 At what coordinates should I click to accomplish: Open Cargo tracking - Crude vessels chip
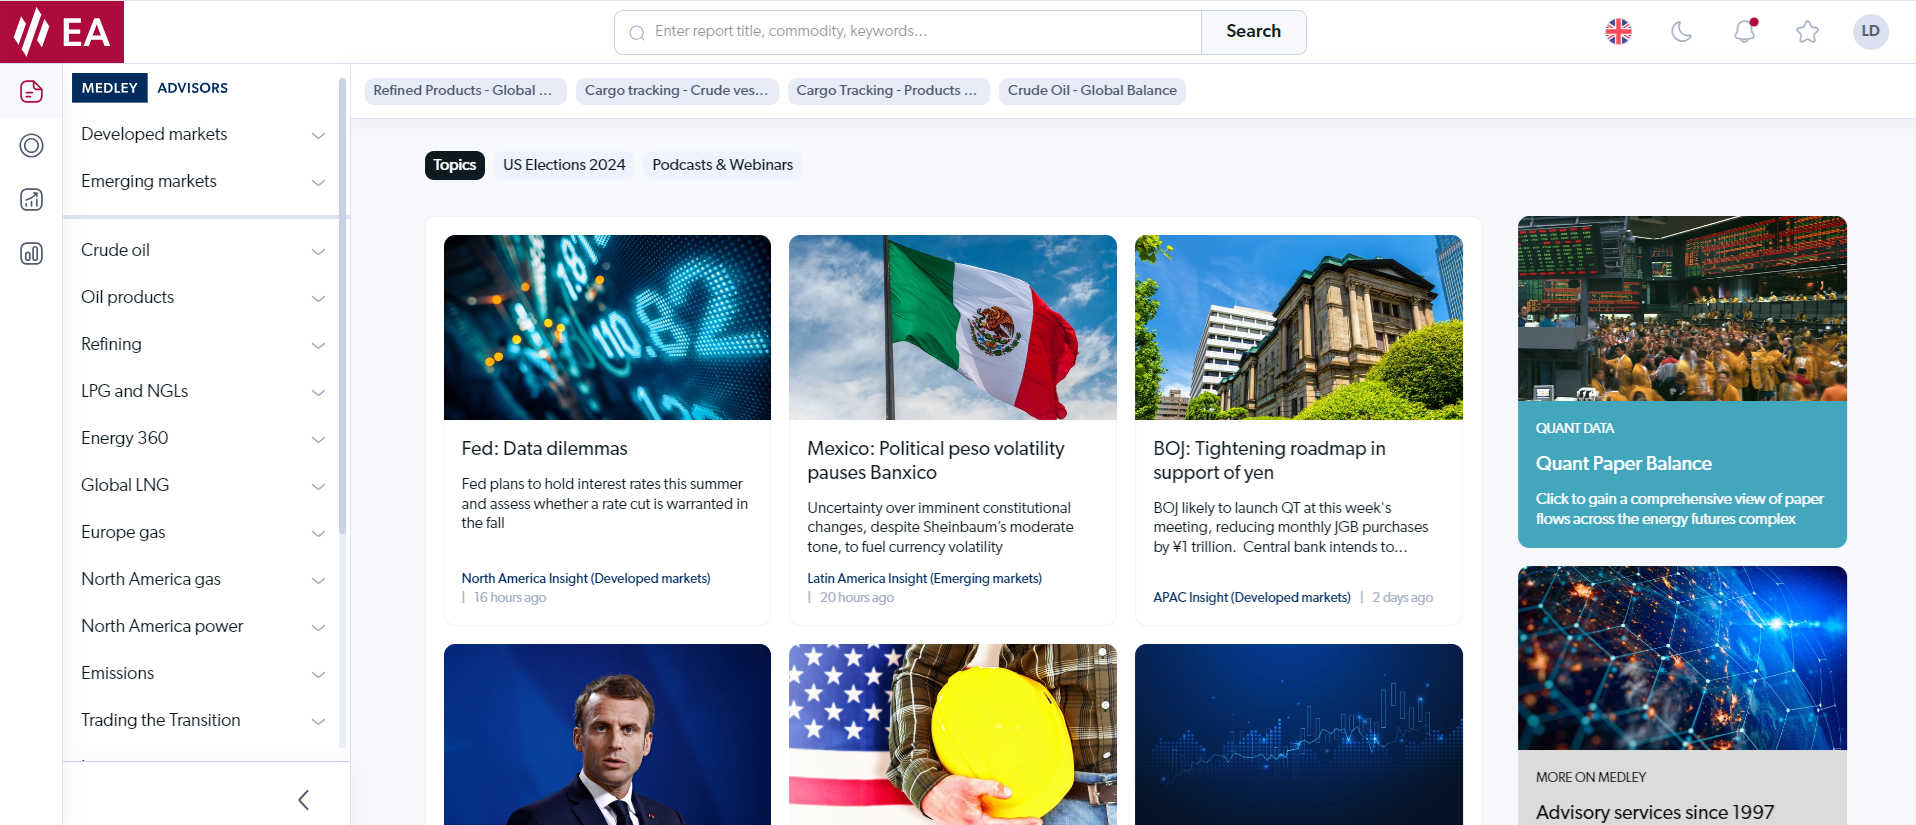point(677,91)
